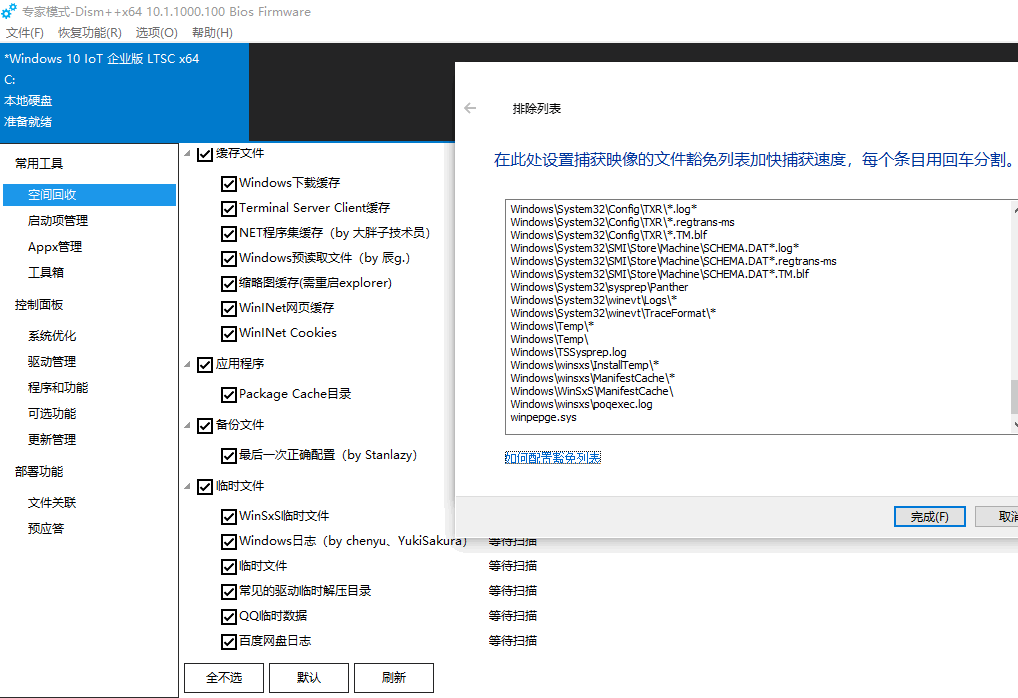
Task: Click the 完成(F) button
Action: [929, 516]
